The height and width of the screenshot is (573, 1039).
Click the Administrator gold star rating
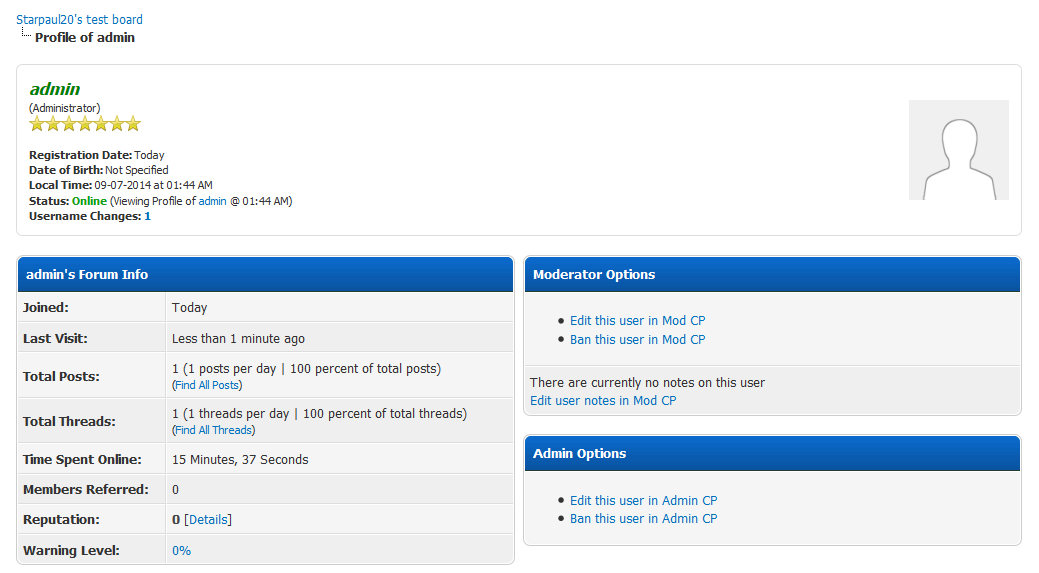coord(85,124)
